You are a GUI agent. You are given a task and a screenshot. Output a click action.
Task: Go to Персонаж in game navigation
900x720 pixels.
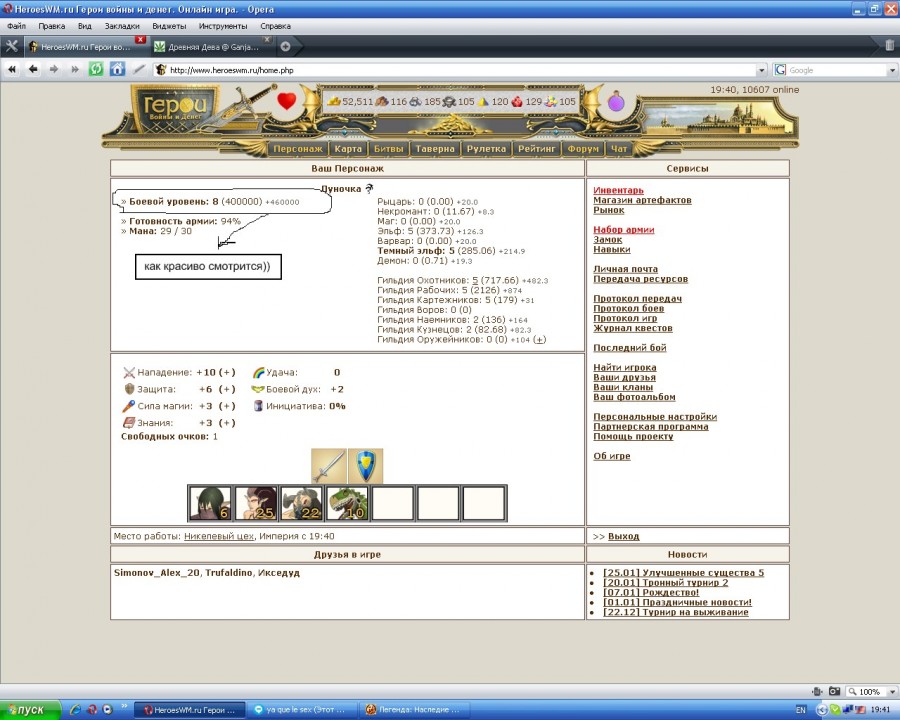point(298,149)
